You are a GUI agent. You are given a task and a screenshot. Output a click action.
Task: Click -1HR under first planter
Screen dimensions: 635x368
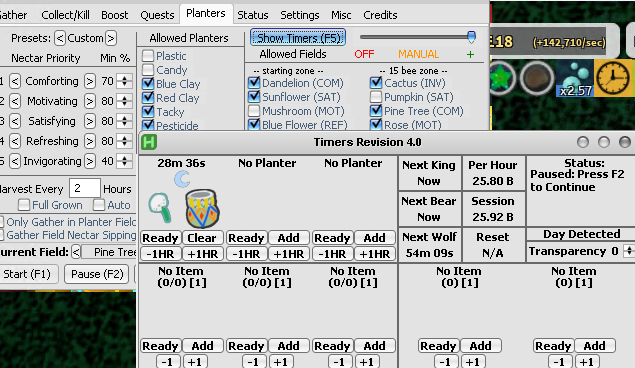160,254
